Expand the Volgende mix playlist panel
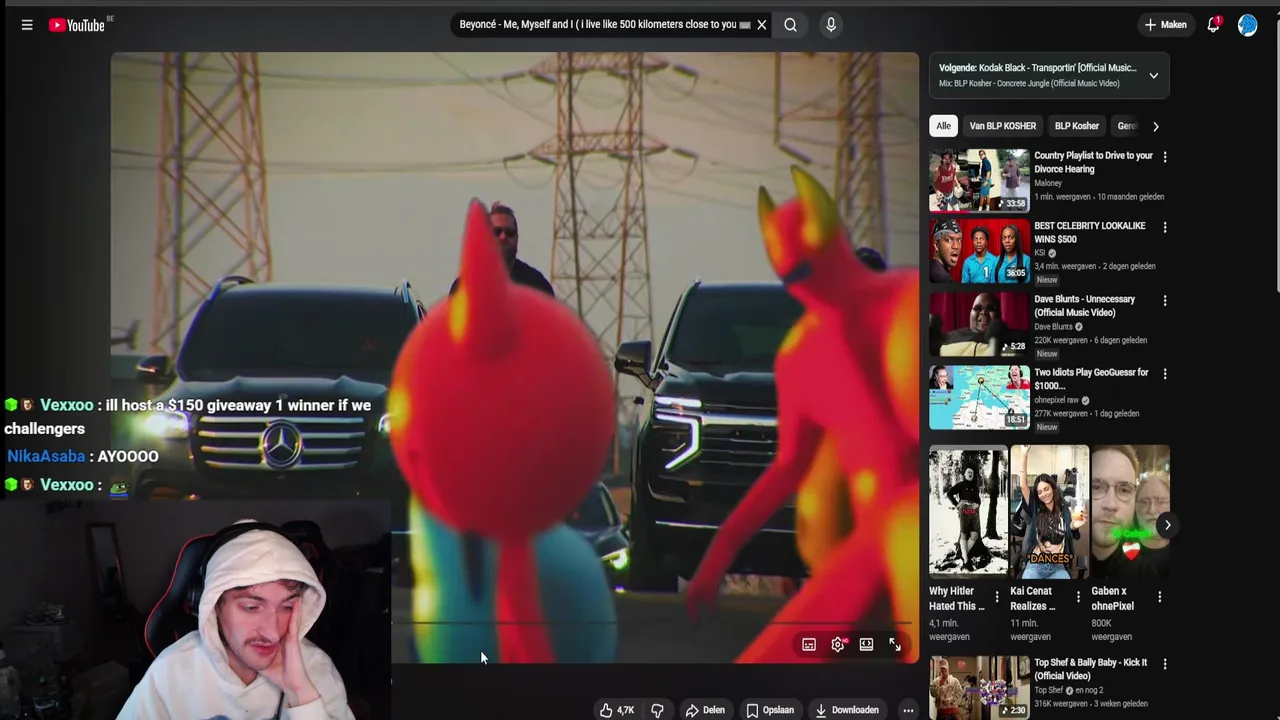The image size is (1280, 720). [x=1153, y=76]
